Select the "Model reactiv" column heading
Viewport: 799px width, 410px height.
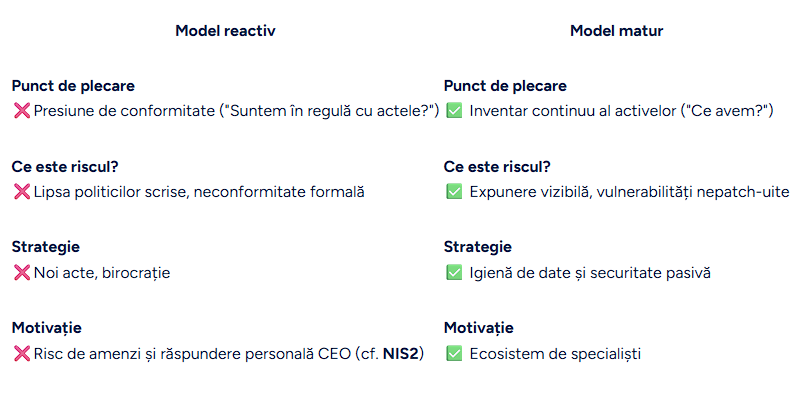point(225,31)
